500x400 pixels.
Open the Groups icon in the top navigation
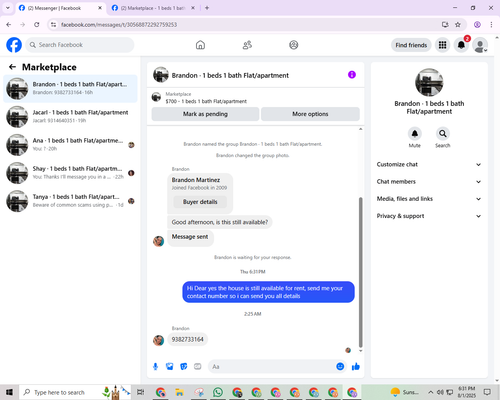point(294,45)
